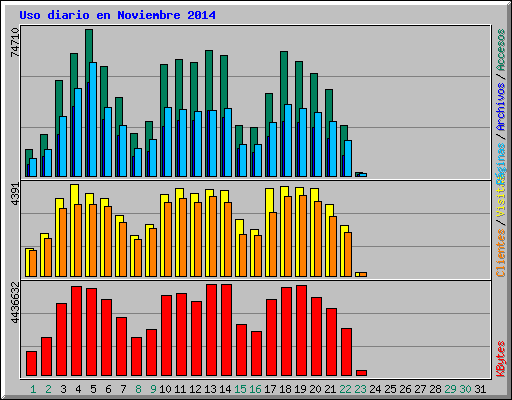Select day label 27 on the x-axis
Viewport: 512px width, 400px height.
420,389
